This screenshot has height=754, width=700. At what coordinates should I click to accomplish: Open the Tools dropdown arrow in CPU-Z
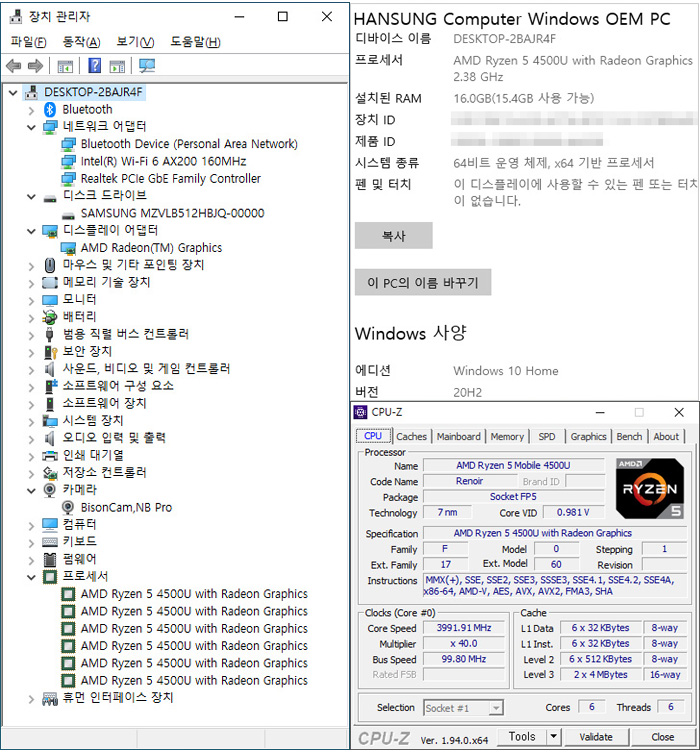[x=554, y=736]
